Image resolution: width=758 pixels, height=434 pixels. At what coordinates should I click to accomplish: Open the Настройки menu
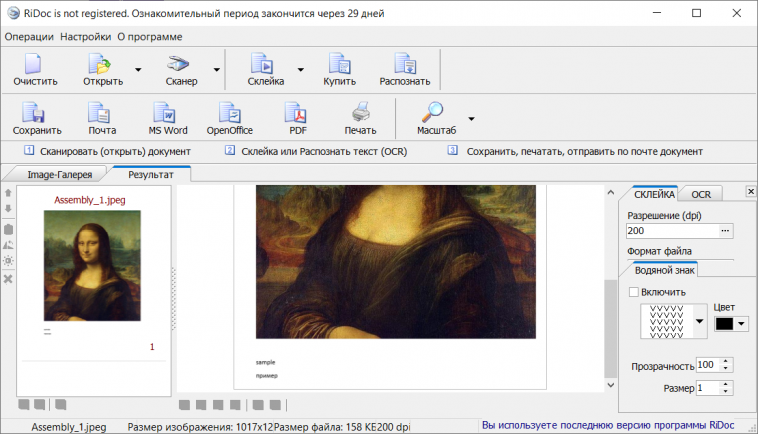tap(85, 37)
